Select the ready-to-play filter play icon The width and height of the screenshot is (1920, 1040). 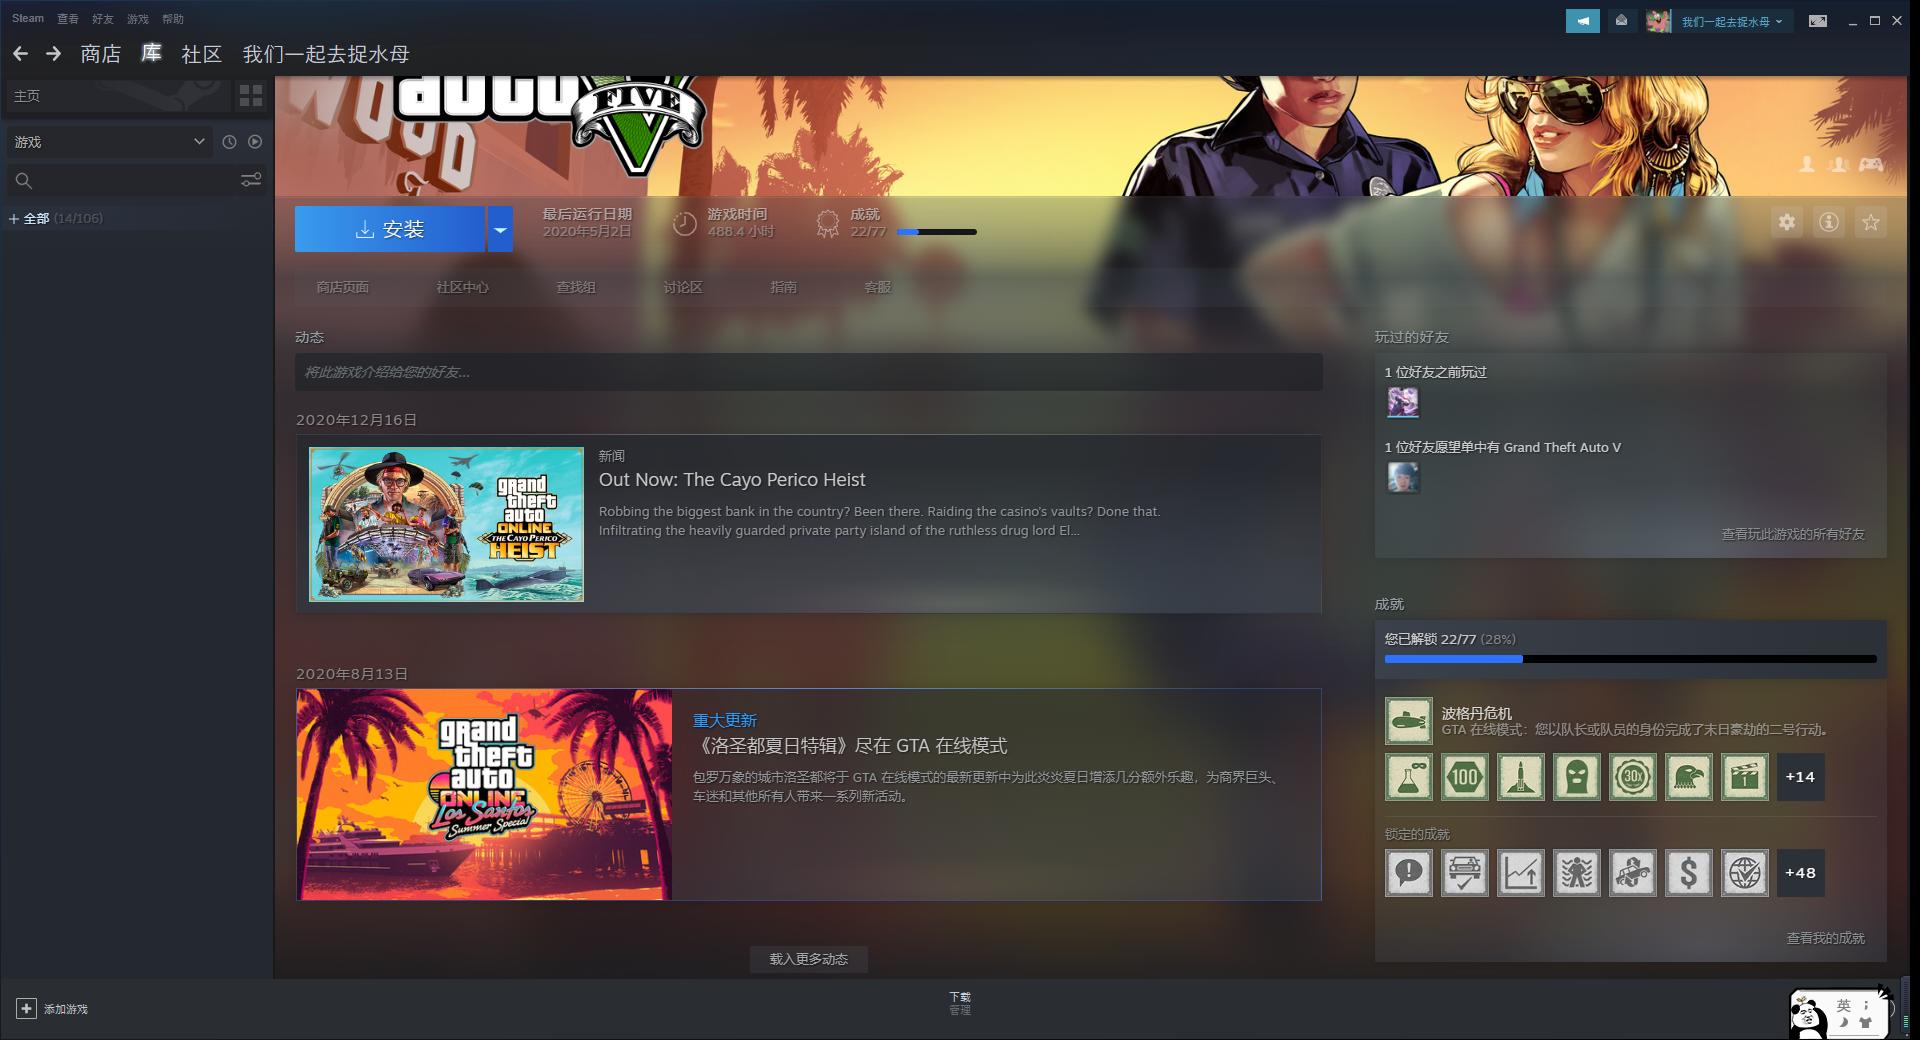click(x=256, y=142)
